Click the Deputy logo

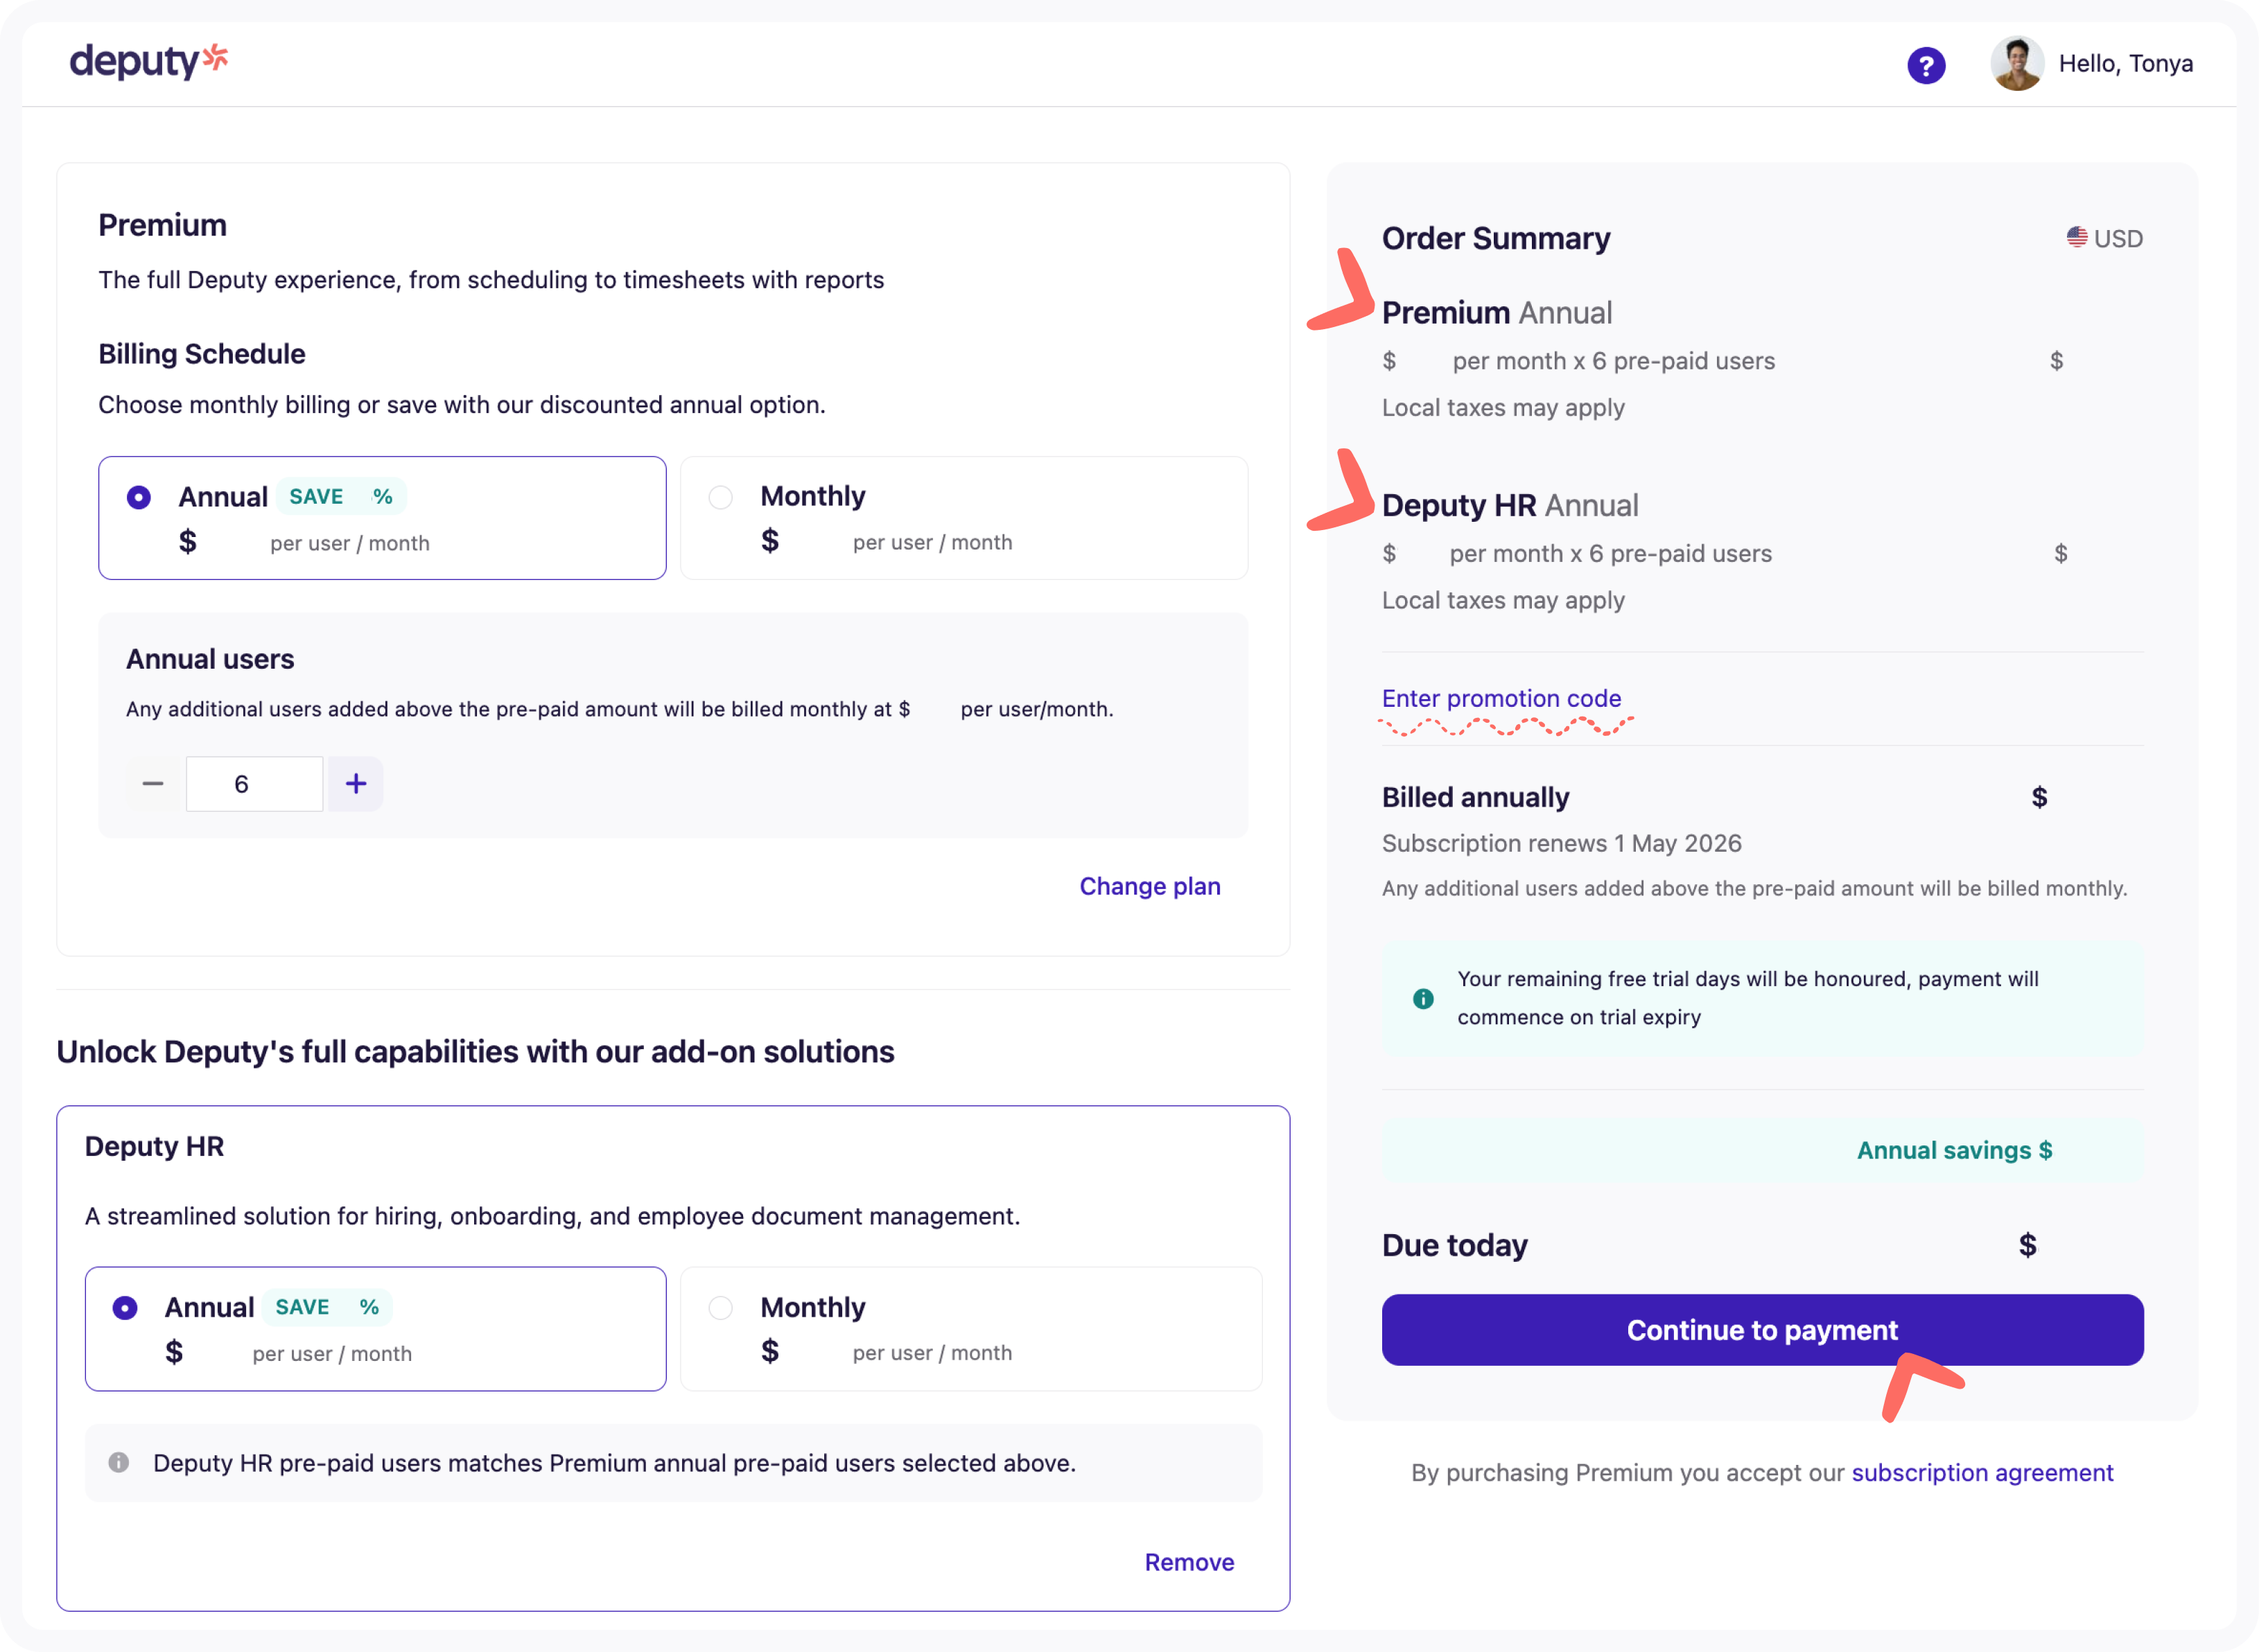coord(149,61)
